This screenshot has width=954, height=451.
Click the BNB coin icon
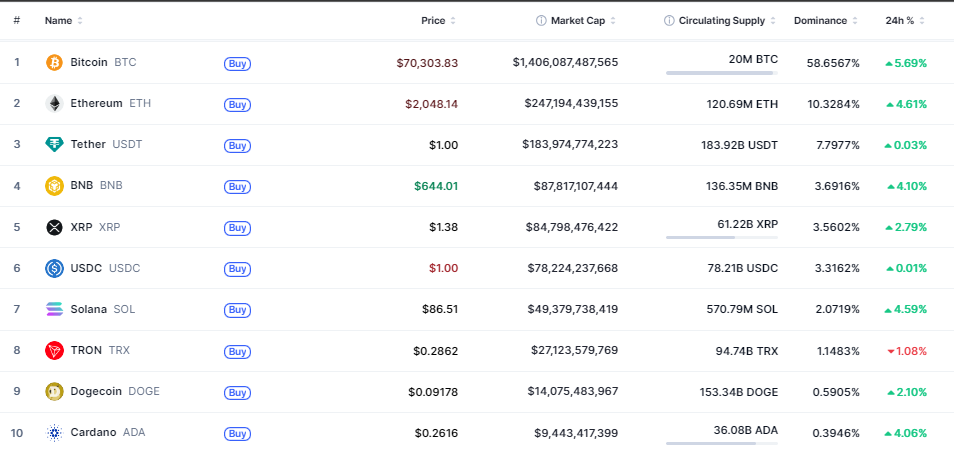[54, 185]
